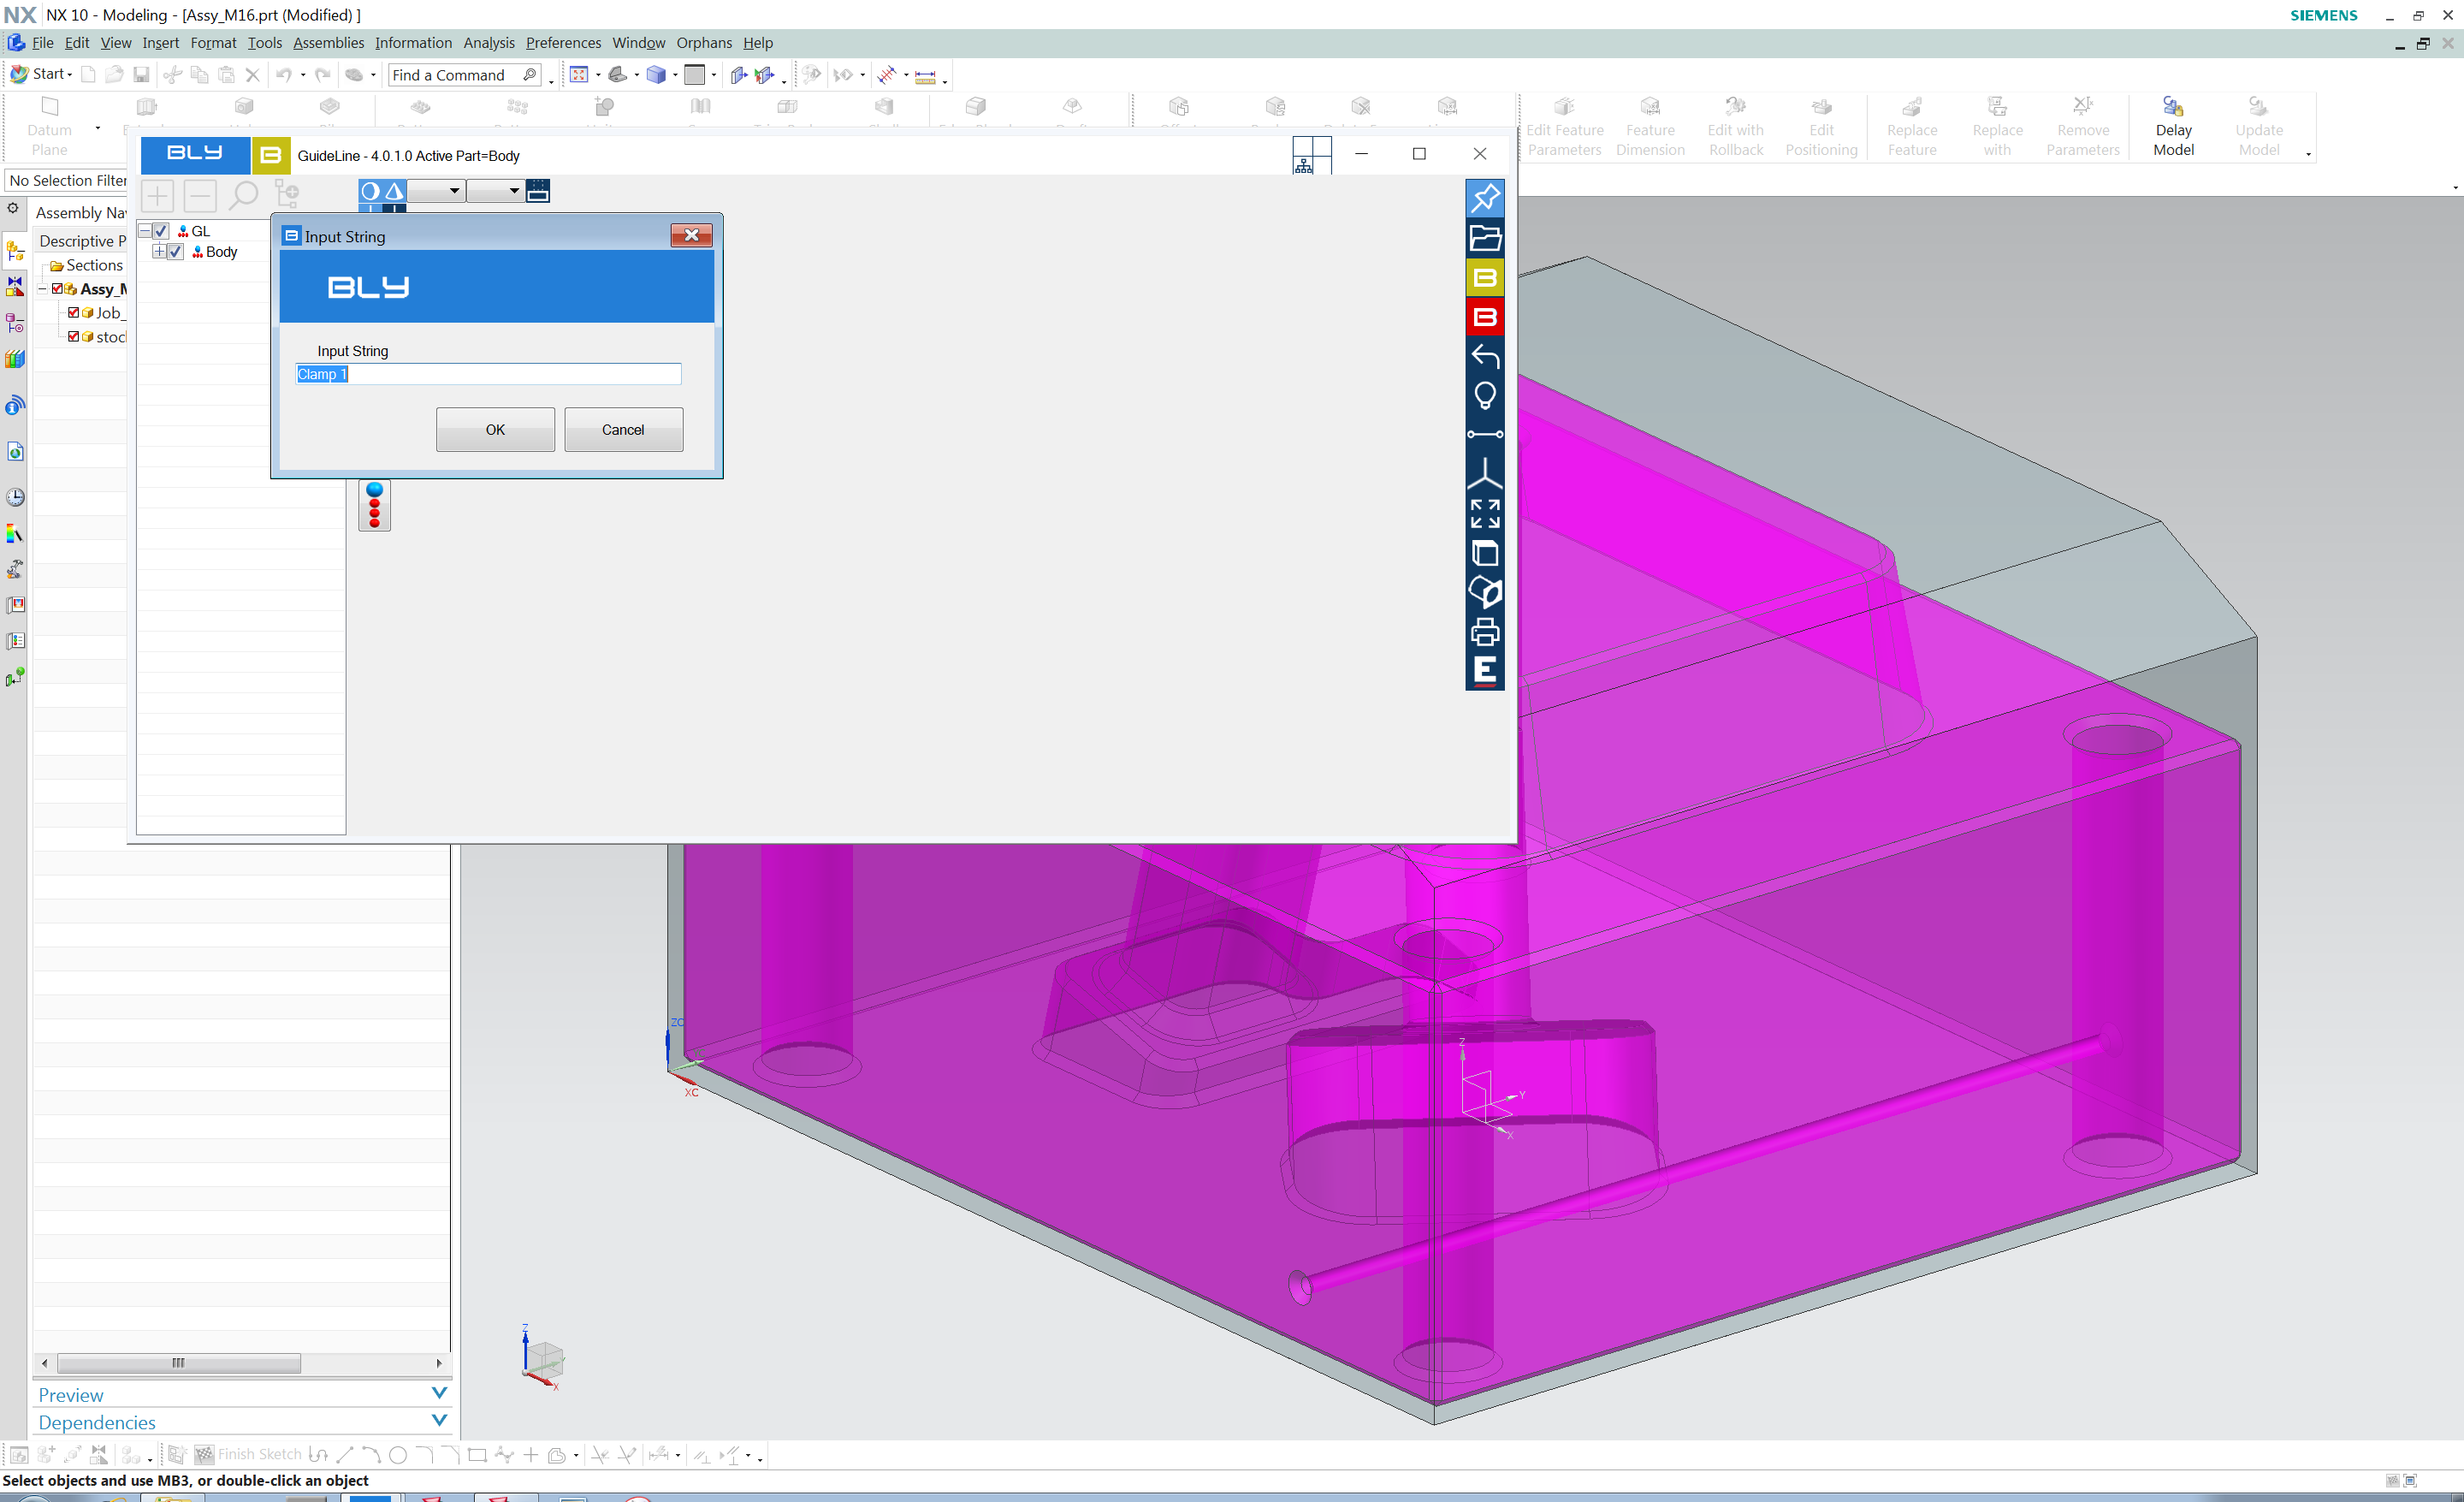
Task: Click the measure distance ruler icon in toolbar
Action: click(x=925, y=75)
